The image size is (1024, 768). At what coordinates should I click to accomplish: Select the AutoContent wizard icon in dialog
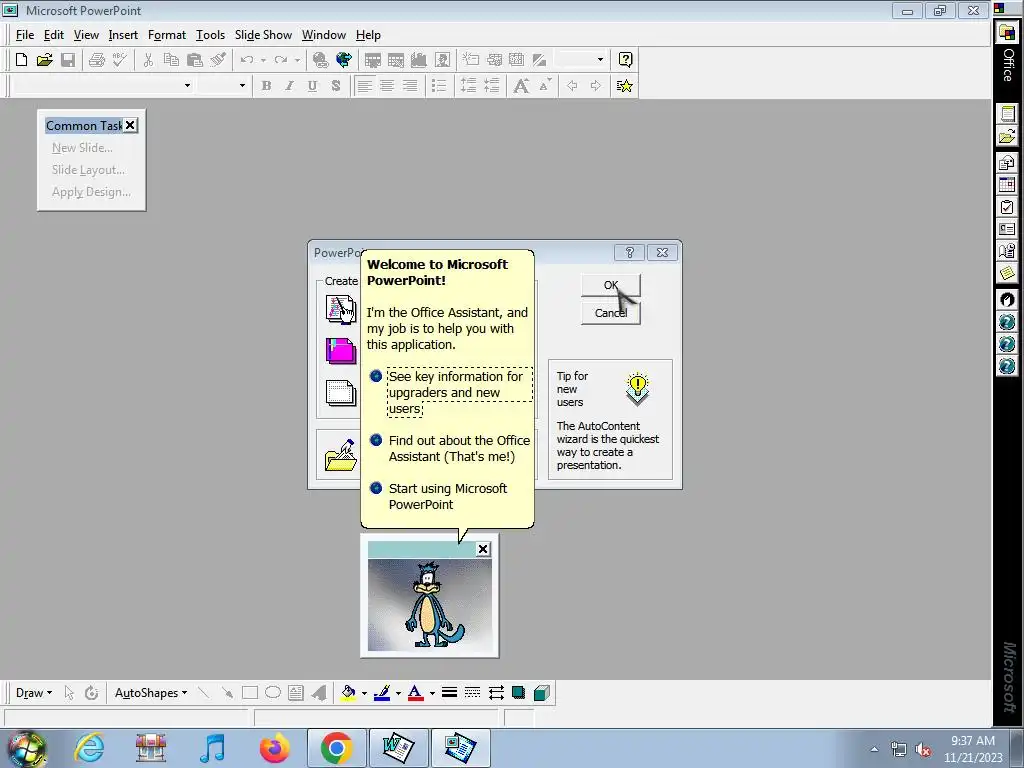pos(341,308)
